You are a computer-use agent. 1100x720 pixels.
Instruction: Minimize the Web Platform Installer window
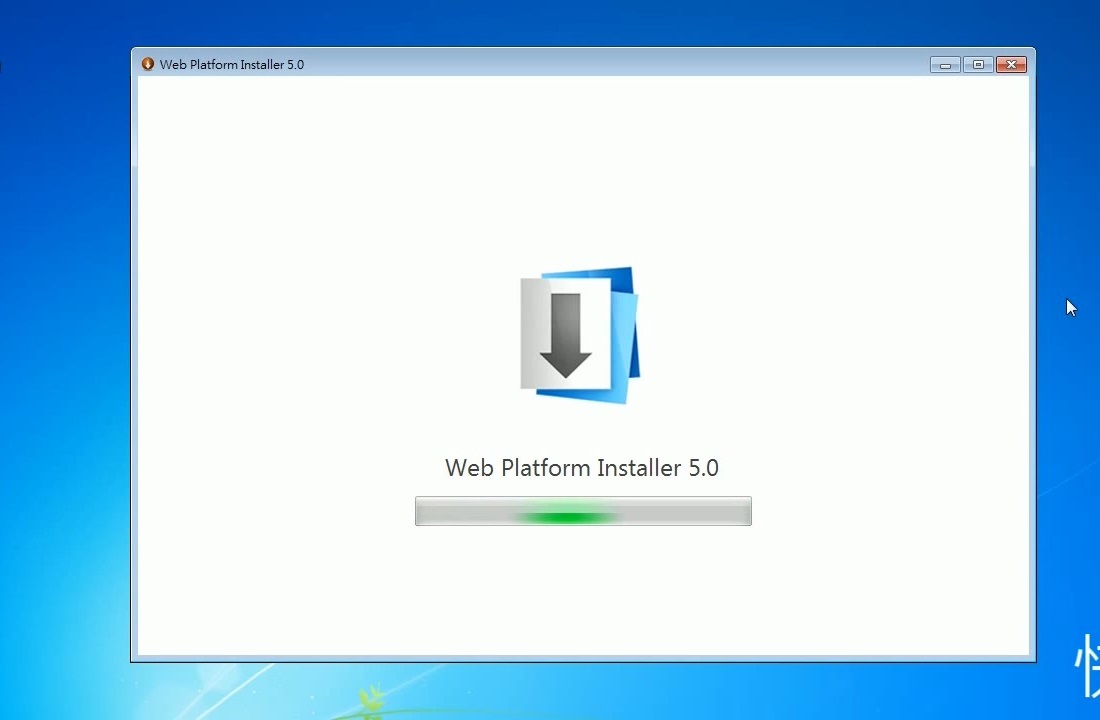[945, 65]
